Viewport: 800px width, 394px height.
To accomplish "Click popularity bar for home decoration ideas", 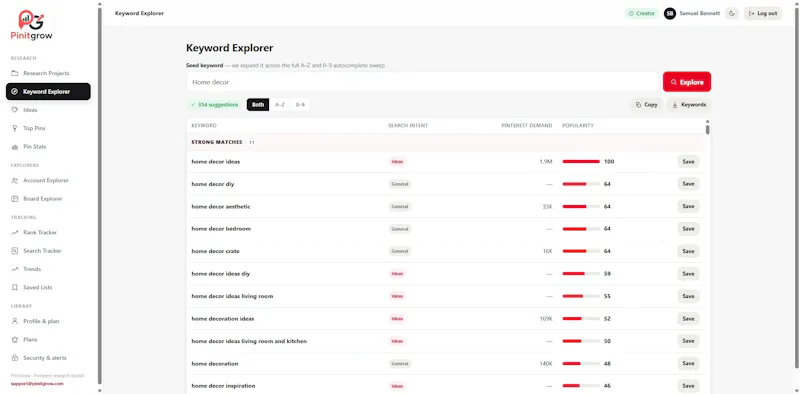I will [x=581, y=318].
